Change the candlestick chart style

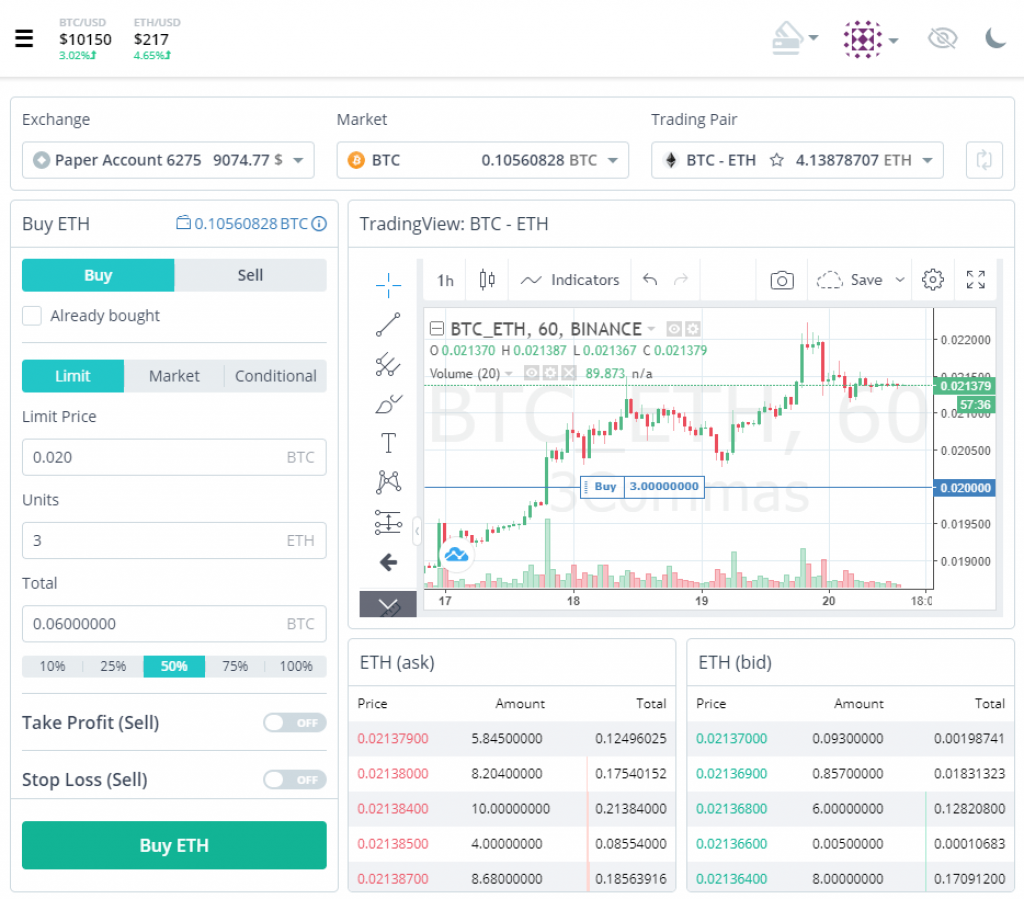point(487,280)
